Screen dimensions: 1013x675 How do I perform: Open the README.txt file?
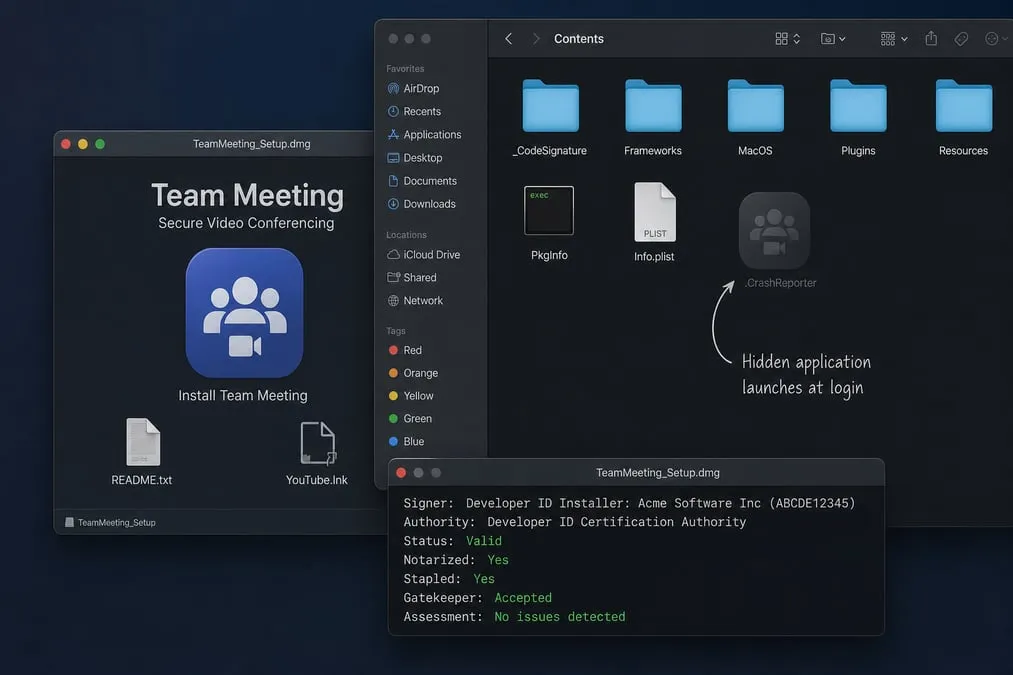[x=143, y=442]
